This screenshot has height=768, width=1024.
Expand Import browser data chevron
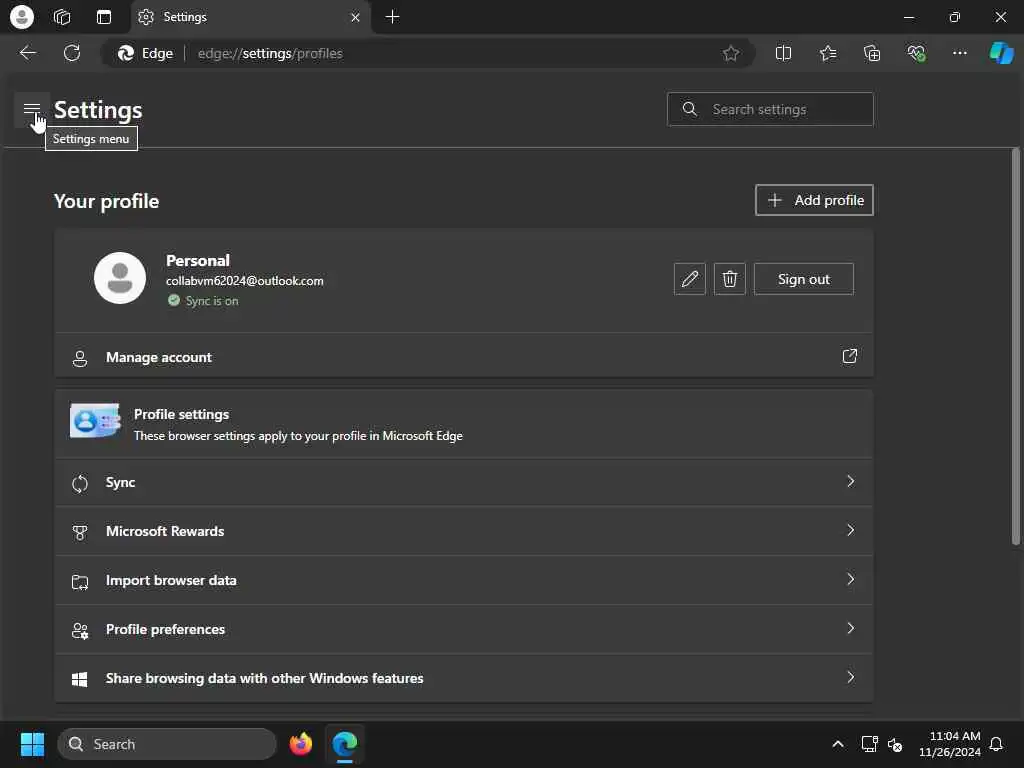point(850,579)
